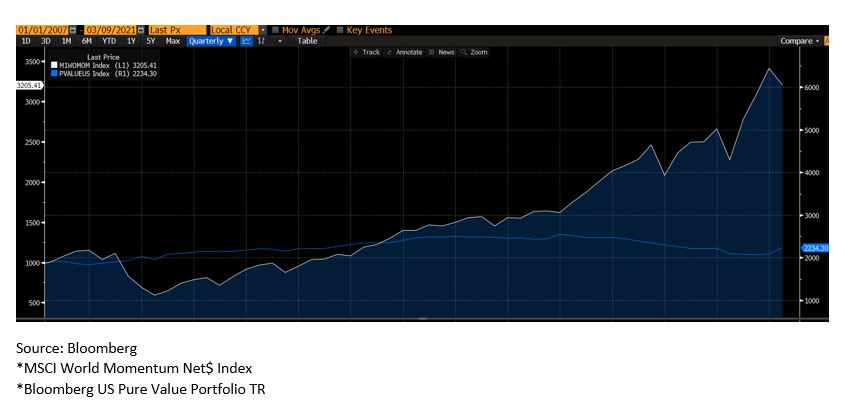Select 3D time range

pyautogui.click(x=46, y=41)
